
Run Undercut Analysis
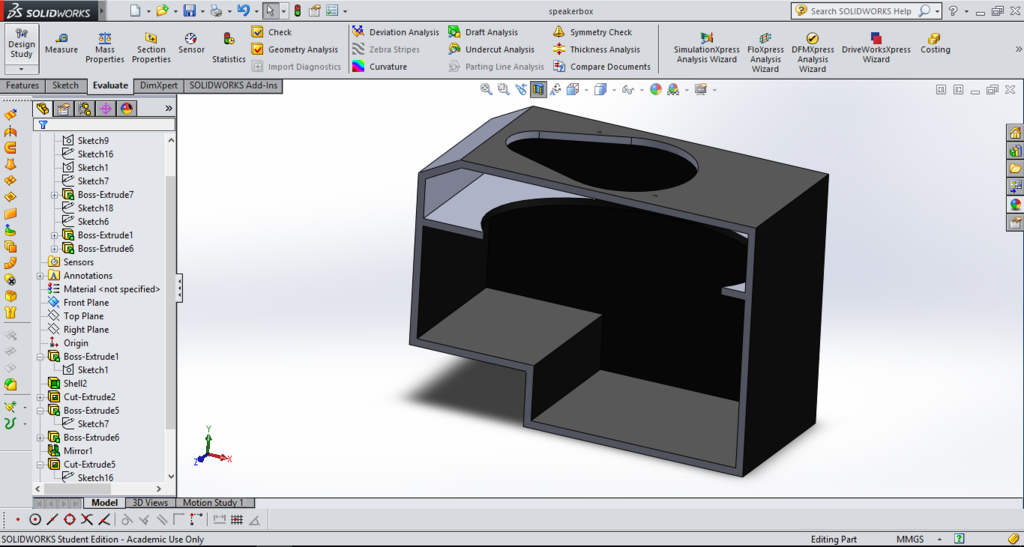[491, 49]
